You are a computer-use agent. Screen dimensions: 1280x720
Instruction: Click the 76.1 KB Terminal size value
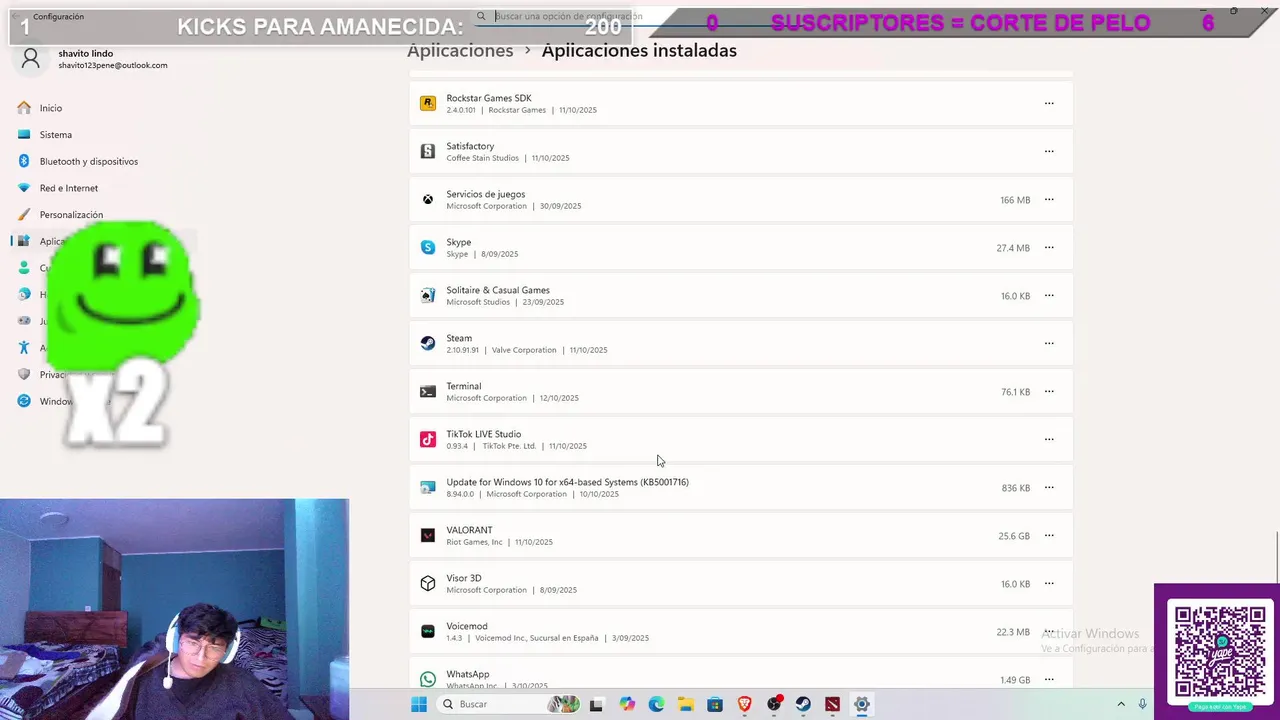pyautogui.click(x=1015, y=392)
